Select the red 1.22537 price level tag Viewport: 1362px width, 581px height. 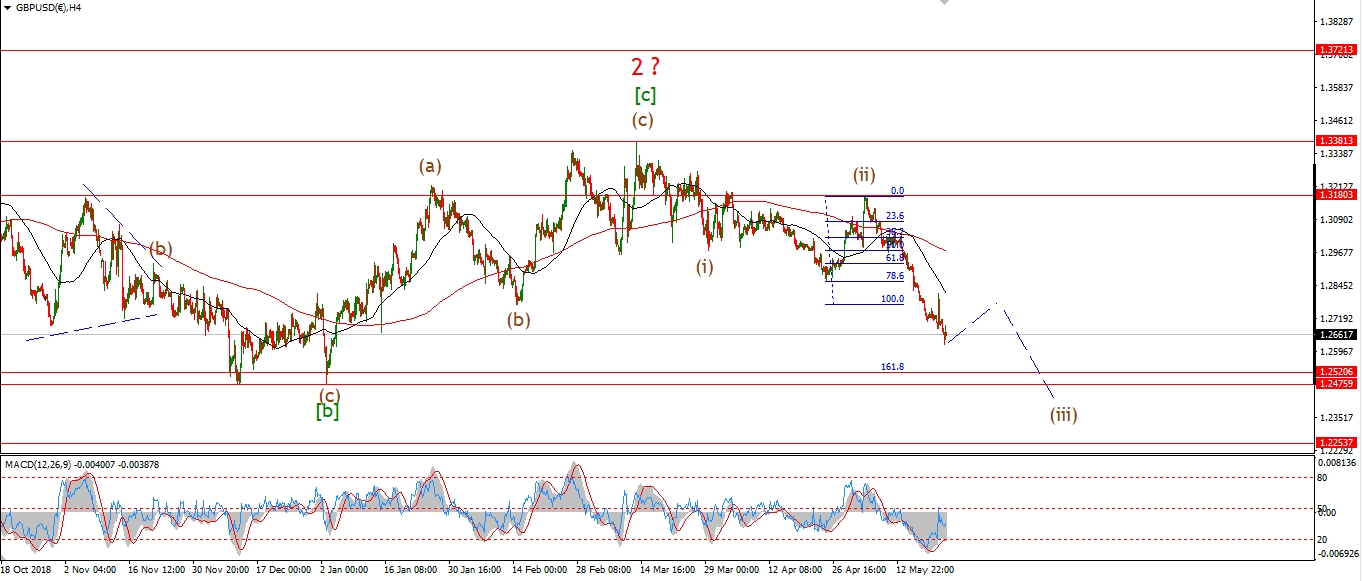1335,443
